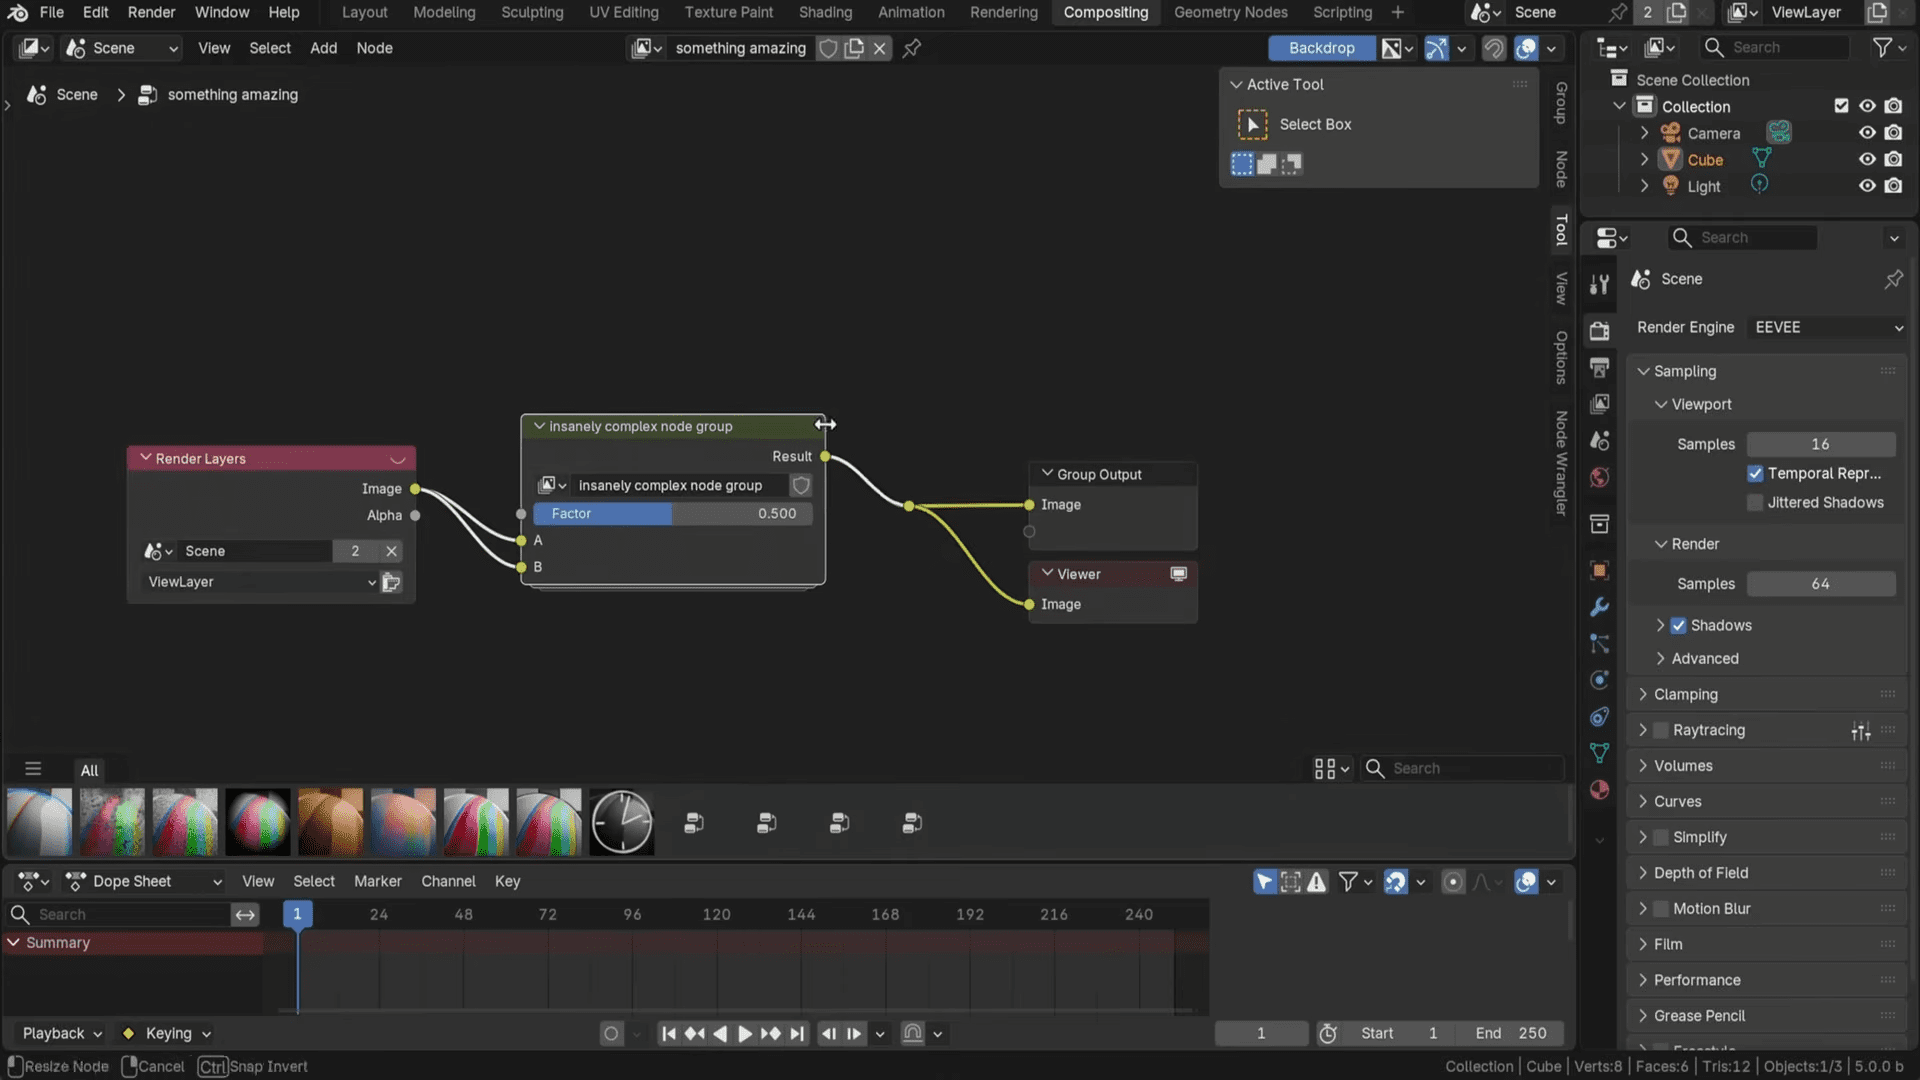Open the Modifier Properties wrench tab
This screenshot has width=1920, height=1080.
[x=1600, y=607]
